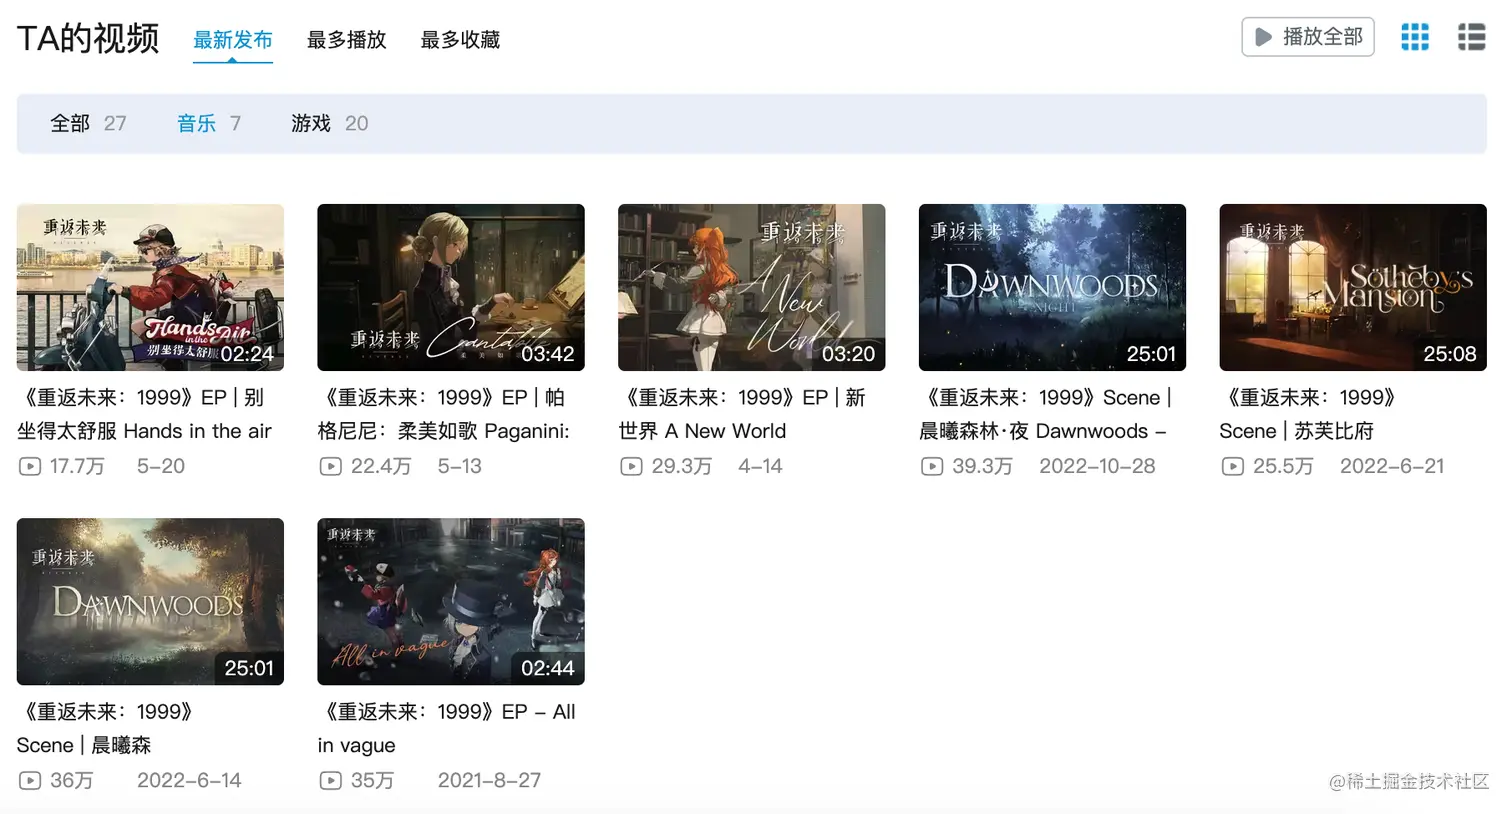
Task: Click play count icon beside 35万
Action: 330,780
